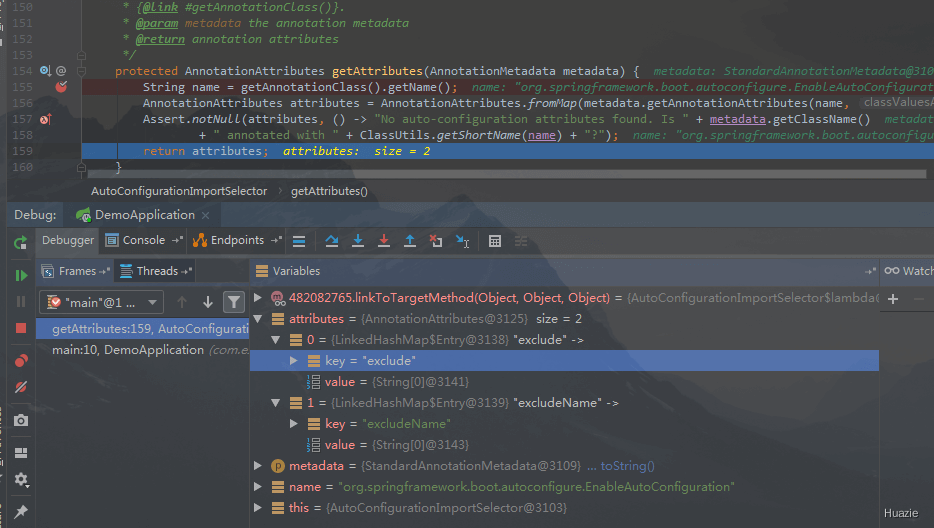This screenshot has height=528, width=934.
Task: Click the Rerun DemoApplication icon
Action: pyautogui.click(x=20, y=243)
